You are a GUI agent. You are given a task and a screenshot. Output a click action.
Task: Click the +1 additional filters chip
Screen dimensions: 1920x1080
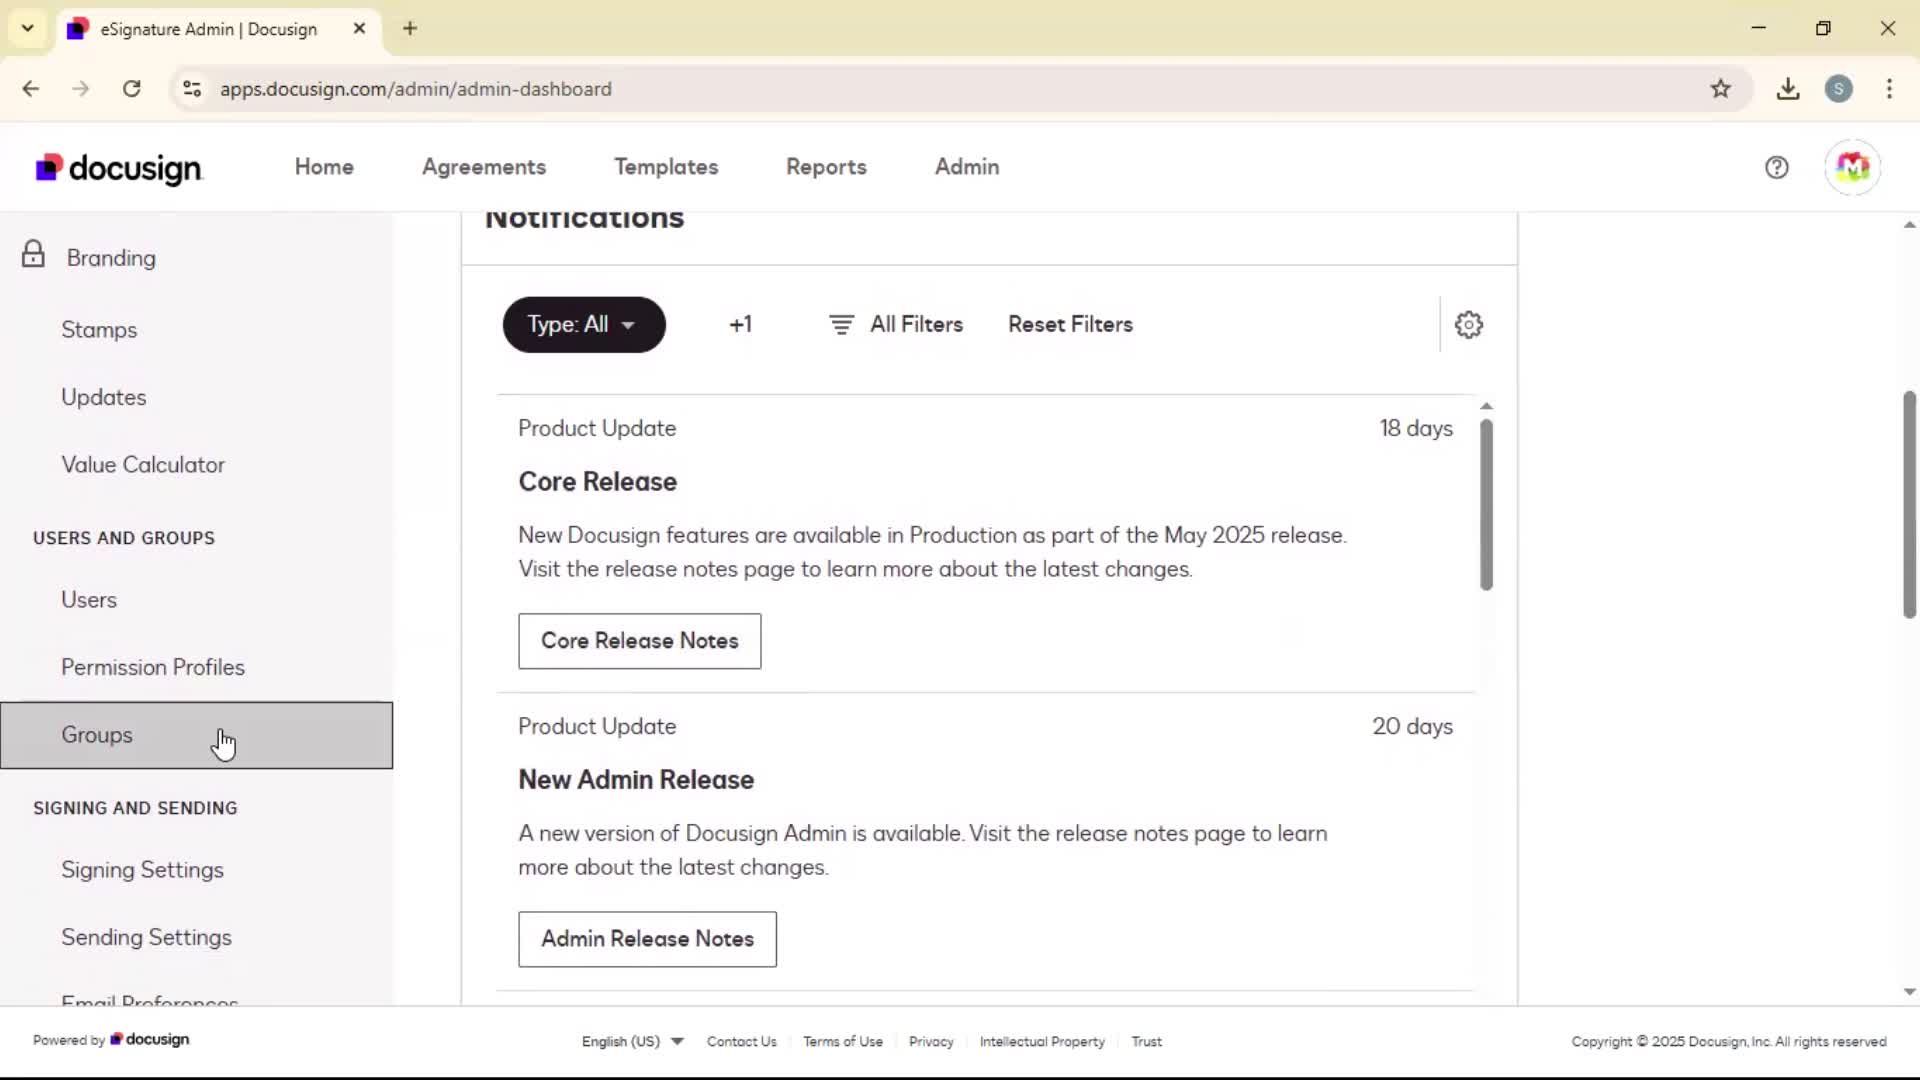740,325
